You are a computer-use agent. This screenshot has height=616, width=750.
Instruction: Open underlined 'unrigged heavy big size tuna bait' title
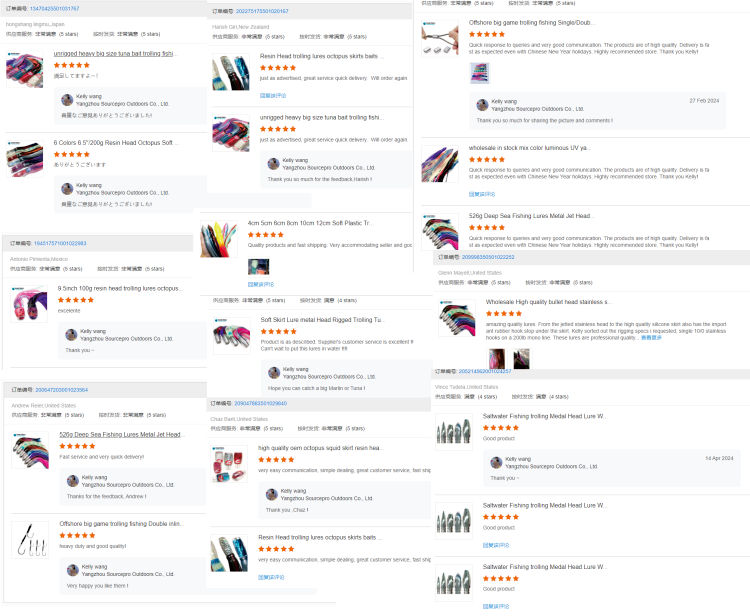pyautogui.click(x=113, y=54)
